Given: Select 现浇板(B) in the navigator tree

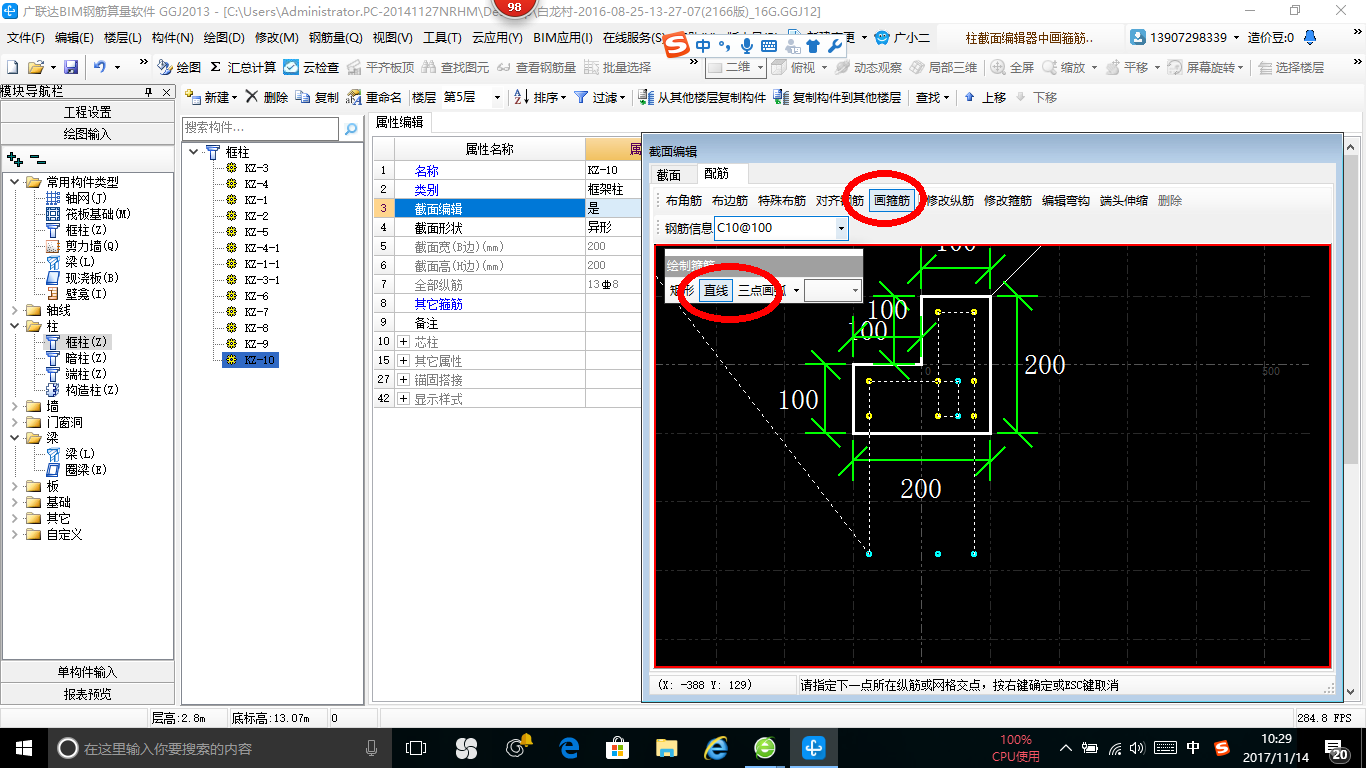Looking at the screenshot, I should point(82,278).
